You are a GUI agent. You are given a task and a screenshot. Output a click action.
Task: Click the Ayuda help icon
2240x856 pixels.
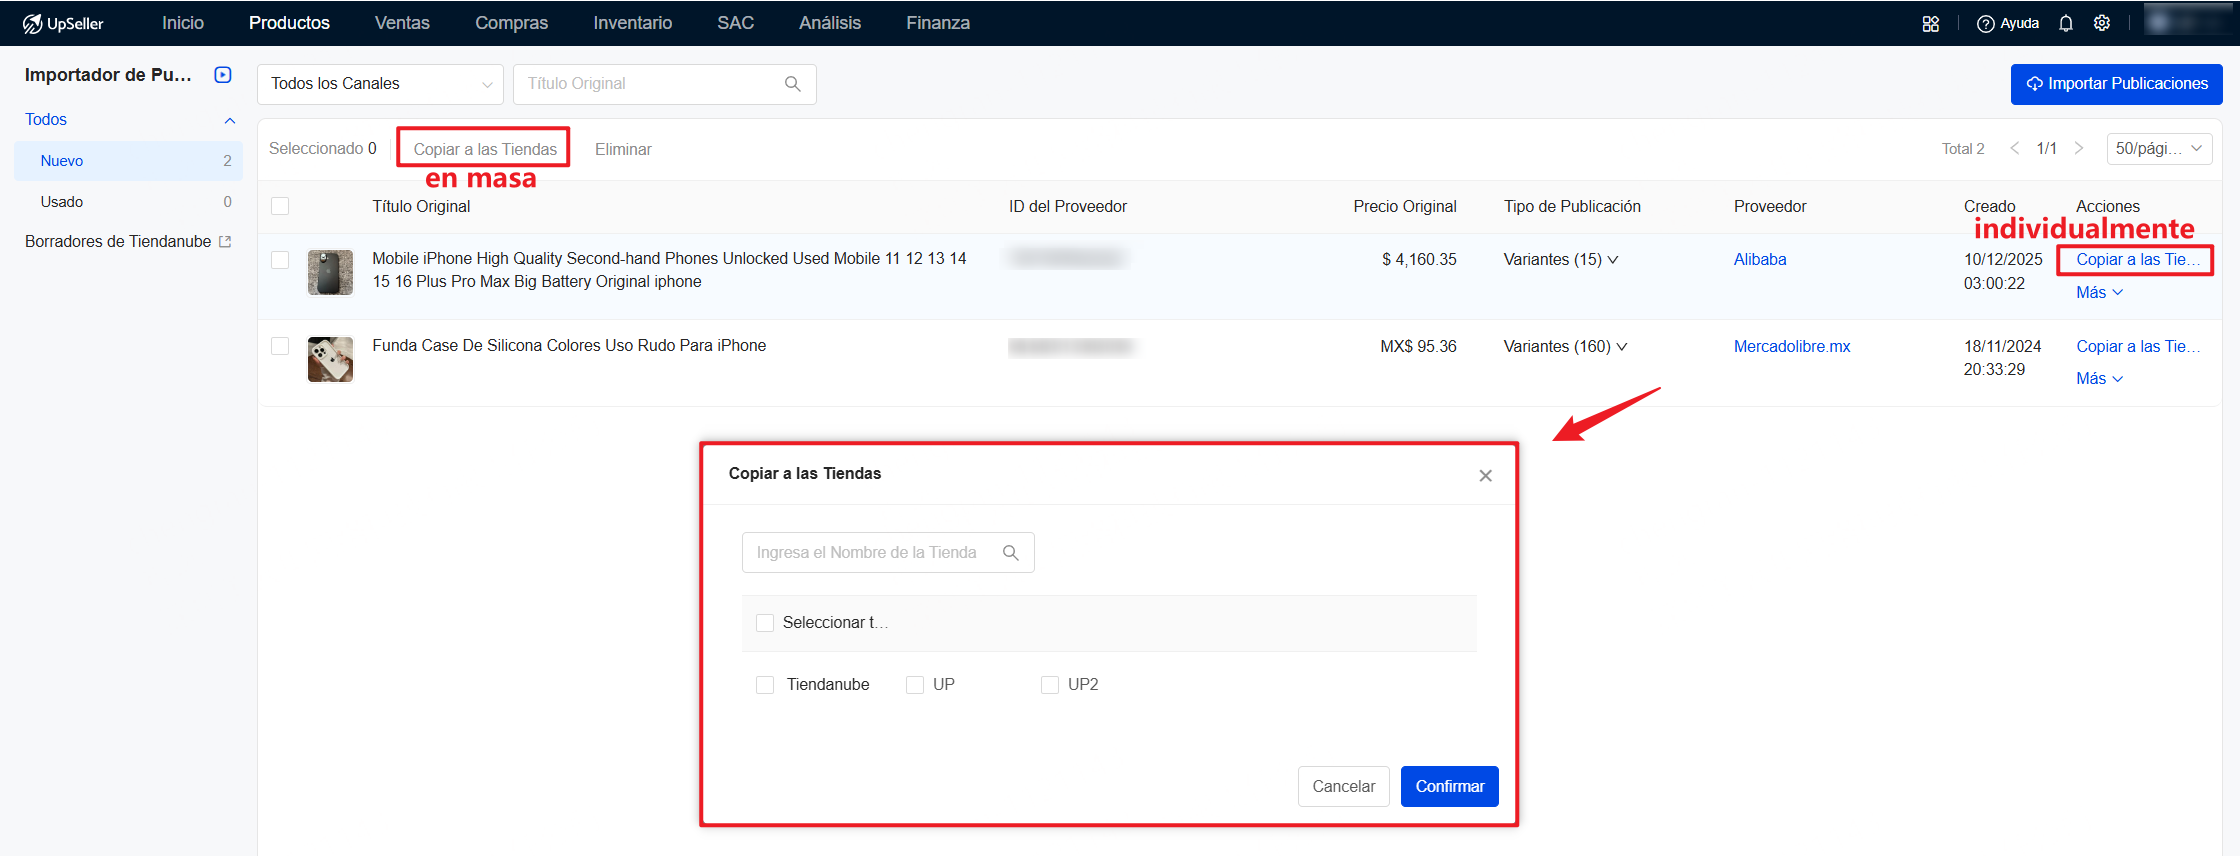click(x=1985, y=24)
